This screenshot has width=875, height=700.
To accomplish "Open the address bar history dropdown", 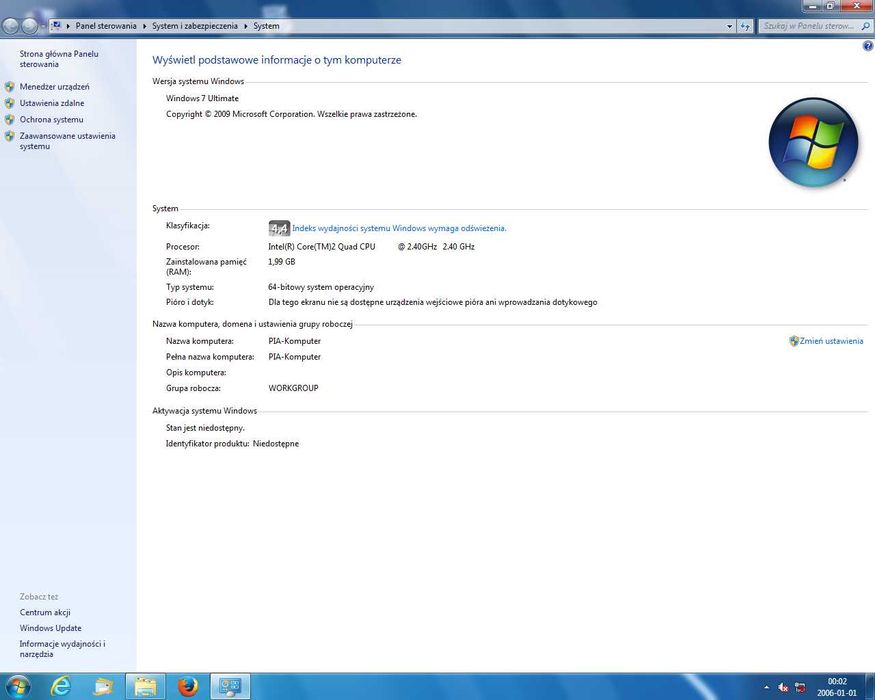I will click(729, 26).
